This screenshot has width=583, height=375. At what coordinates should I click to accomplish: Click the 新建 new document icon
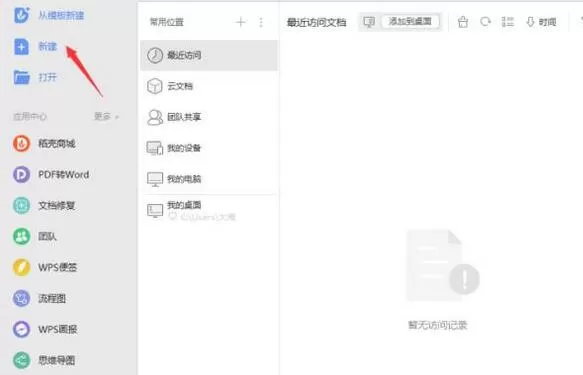click(21, 46)
